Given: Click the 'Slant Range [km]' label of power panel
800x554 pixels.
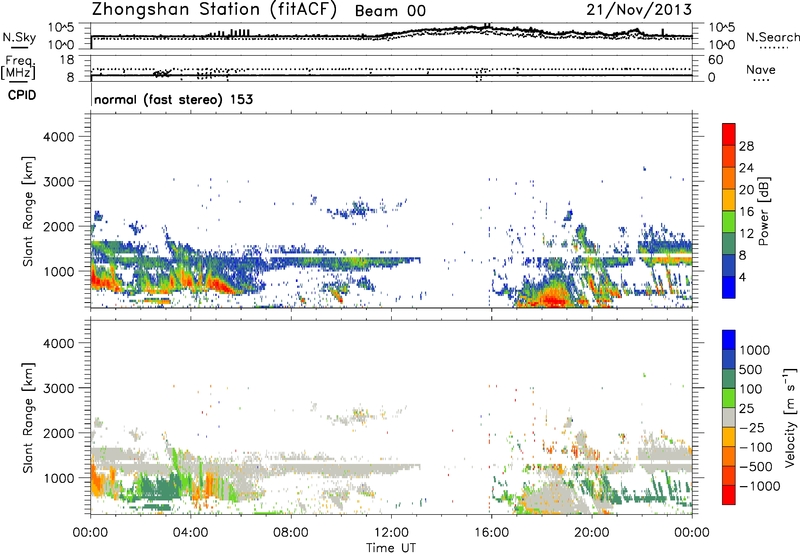Looking at the screenshot, I should coord(29,211).
